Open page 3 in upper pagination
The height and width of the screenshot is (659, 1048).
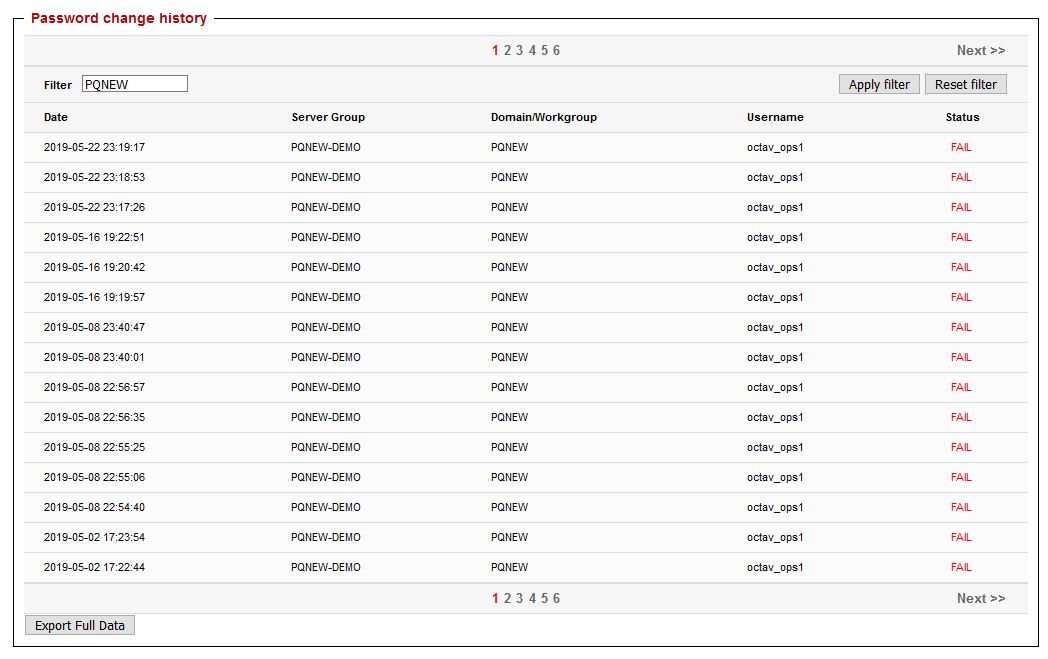coord(519,51)
